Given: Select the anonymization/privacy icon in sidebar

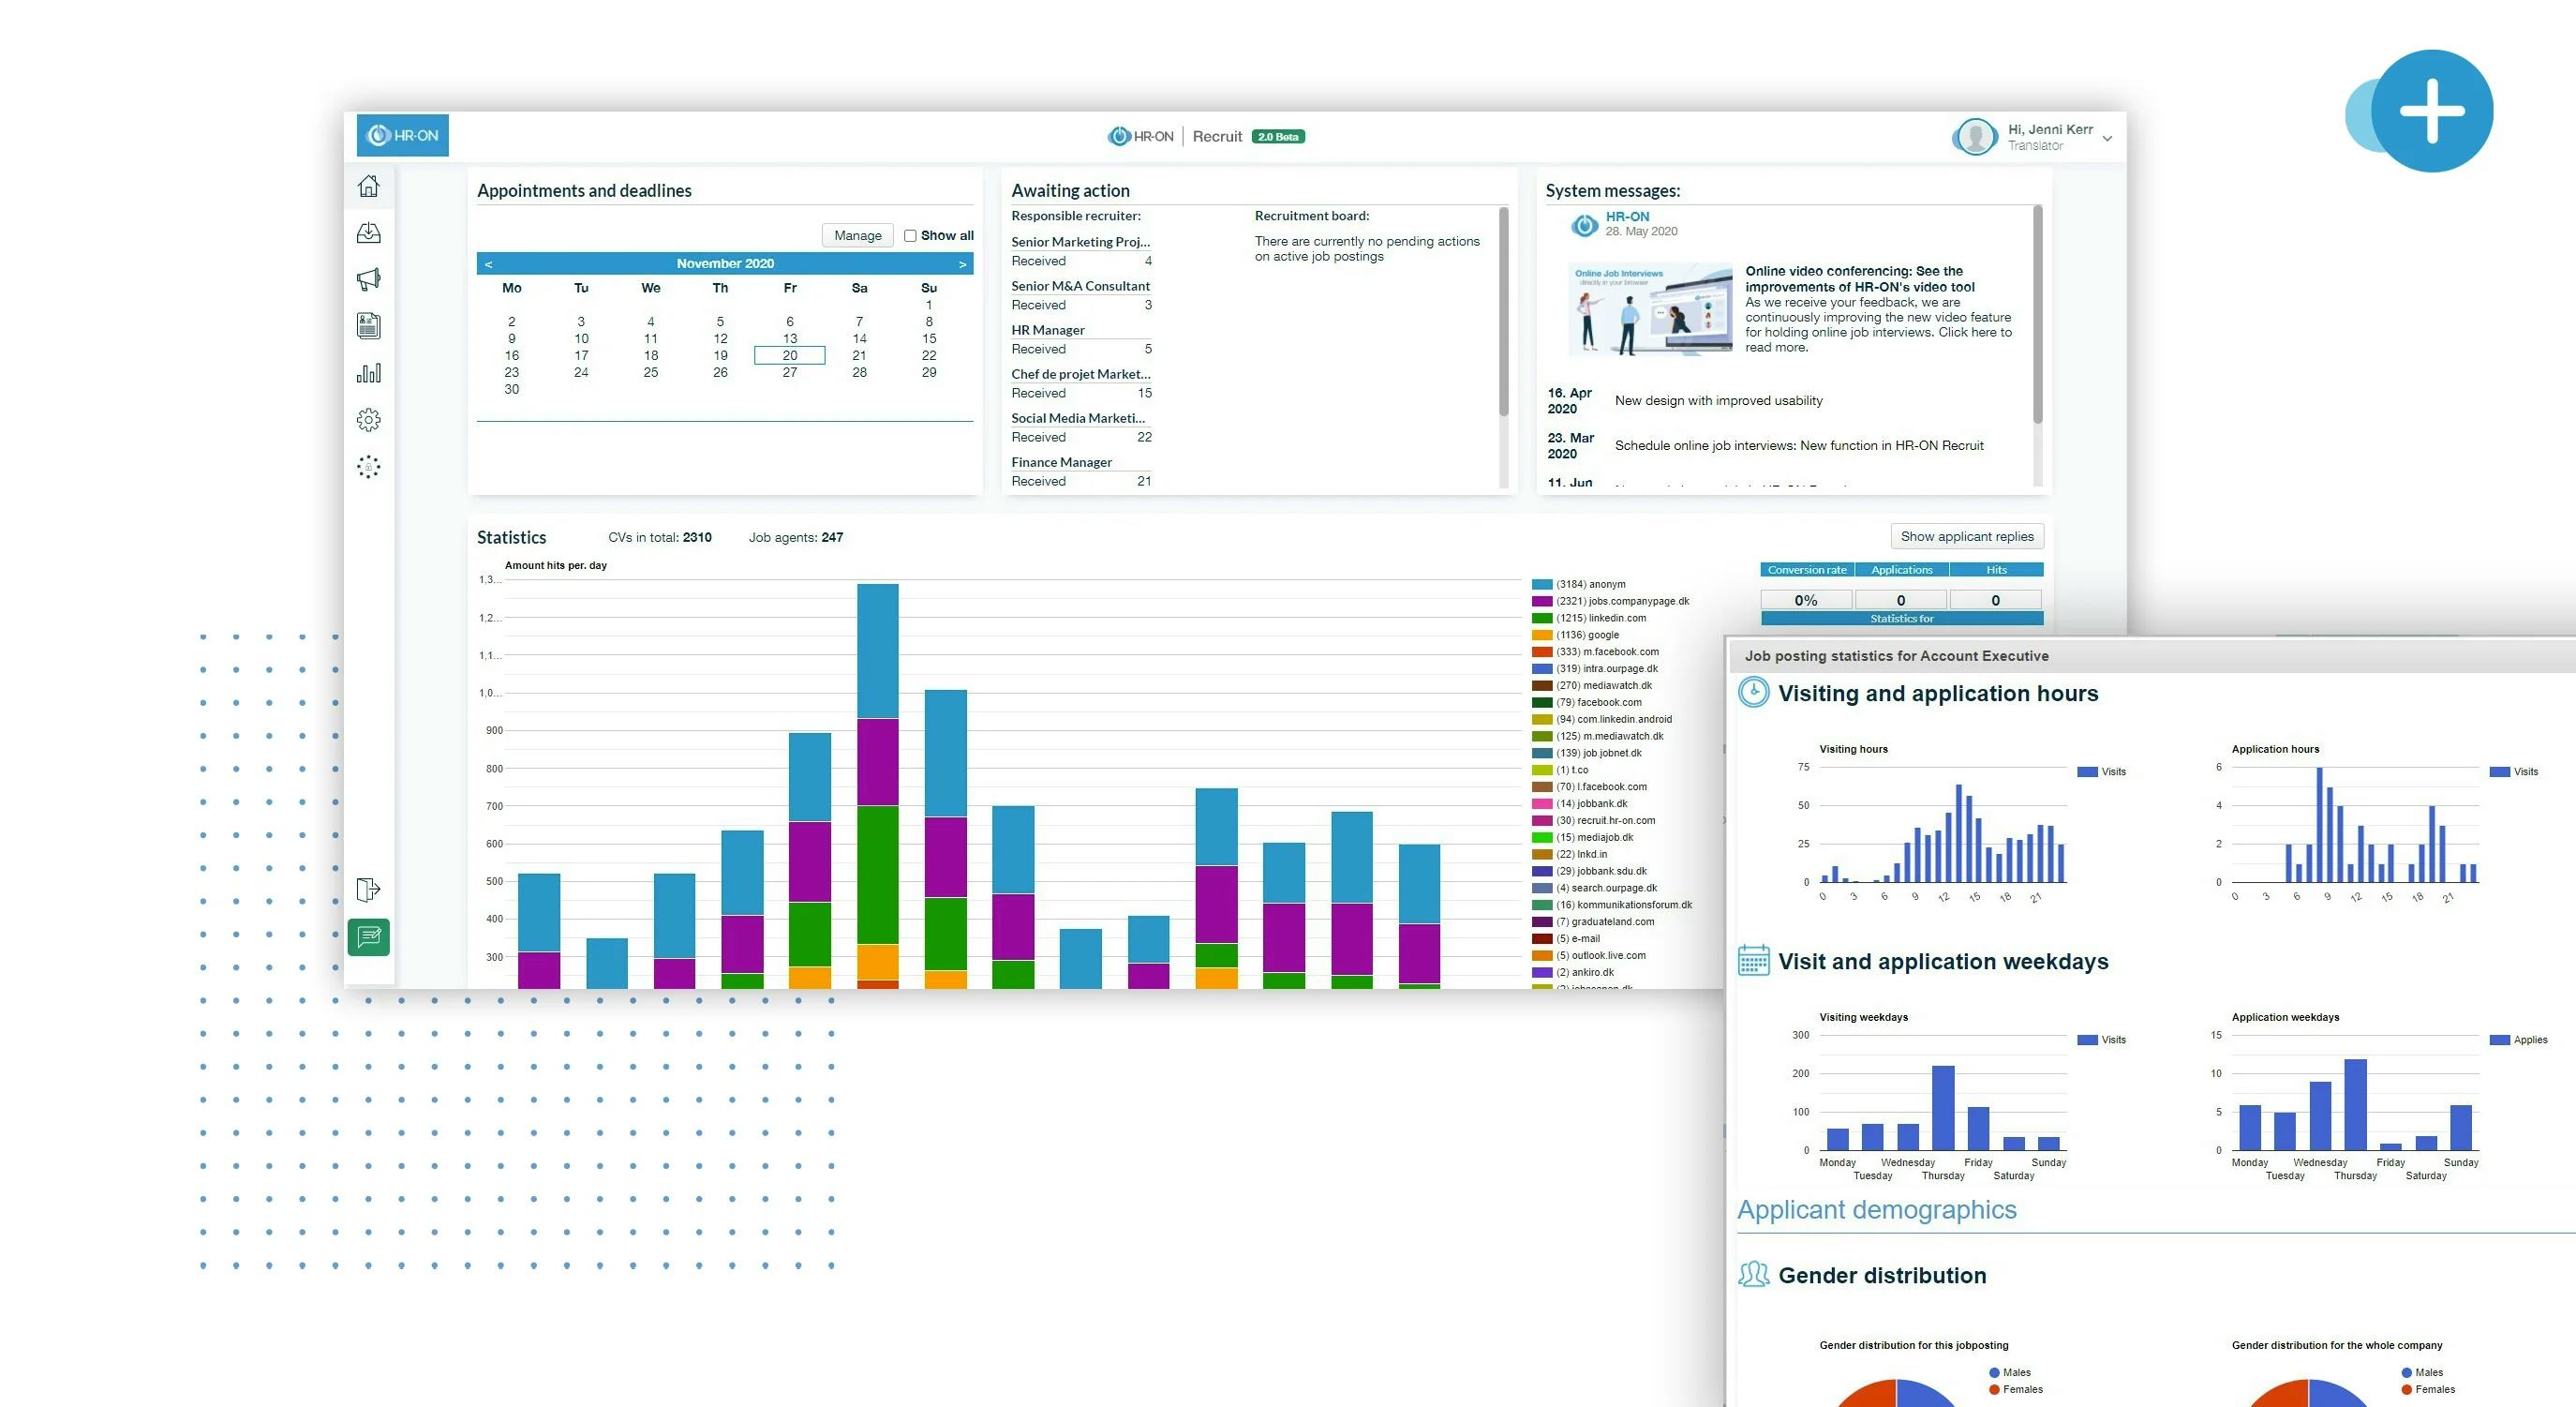Looking at the screenshot, I should tap(369, 466).
